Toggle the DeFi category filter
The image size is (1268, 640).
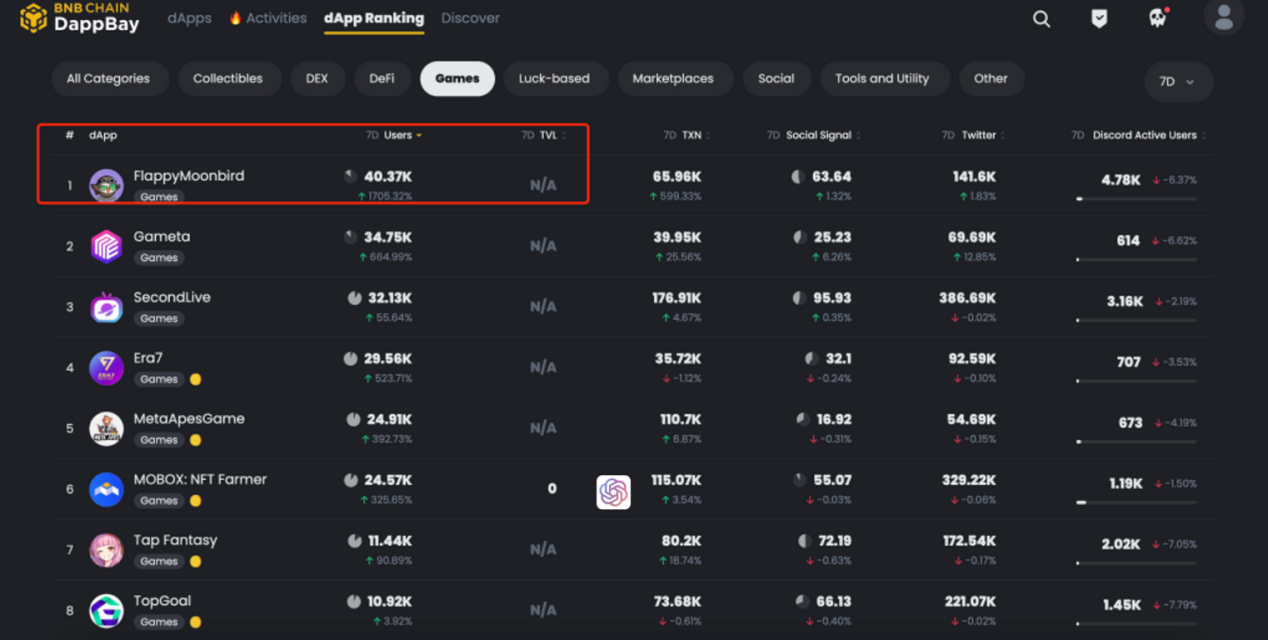[x=381, y=79]
